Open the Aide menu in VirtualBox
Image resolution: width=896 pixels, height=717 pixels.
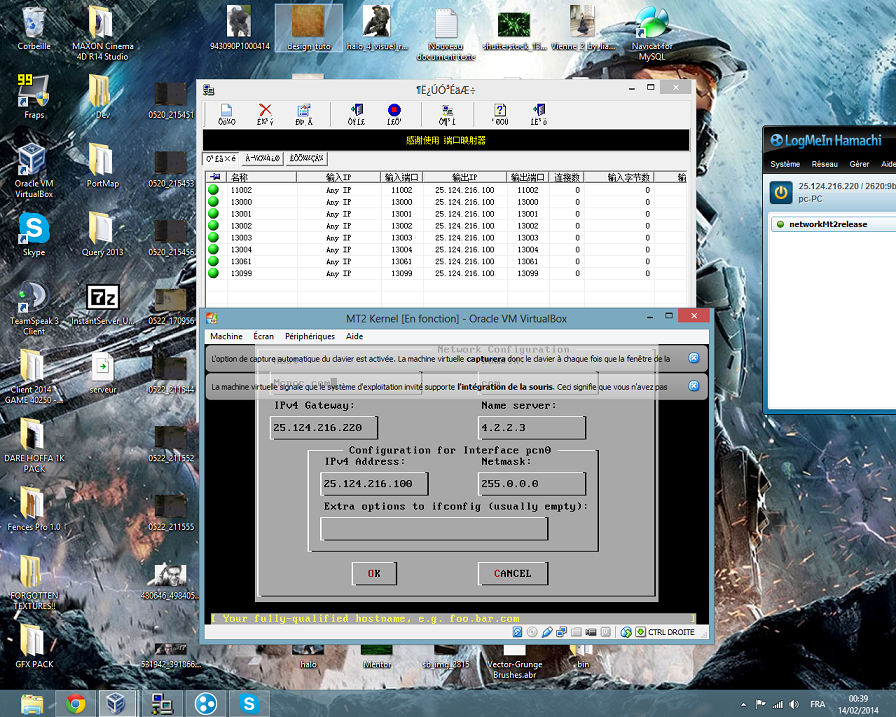(354, 336)
